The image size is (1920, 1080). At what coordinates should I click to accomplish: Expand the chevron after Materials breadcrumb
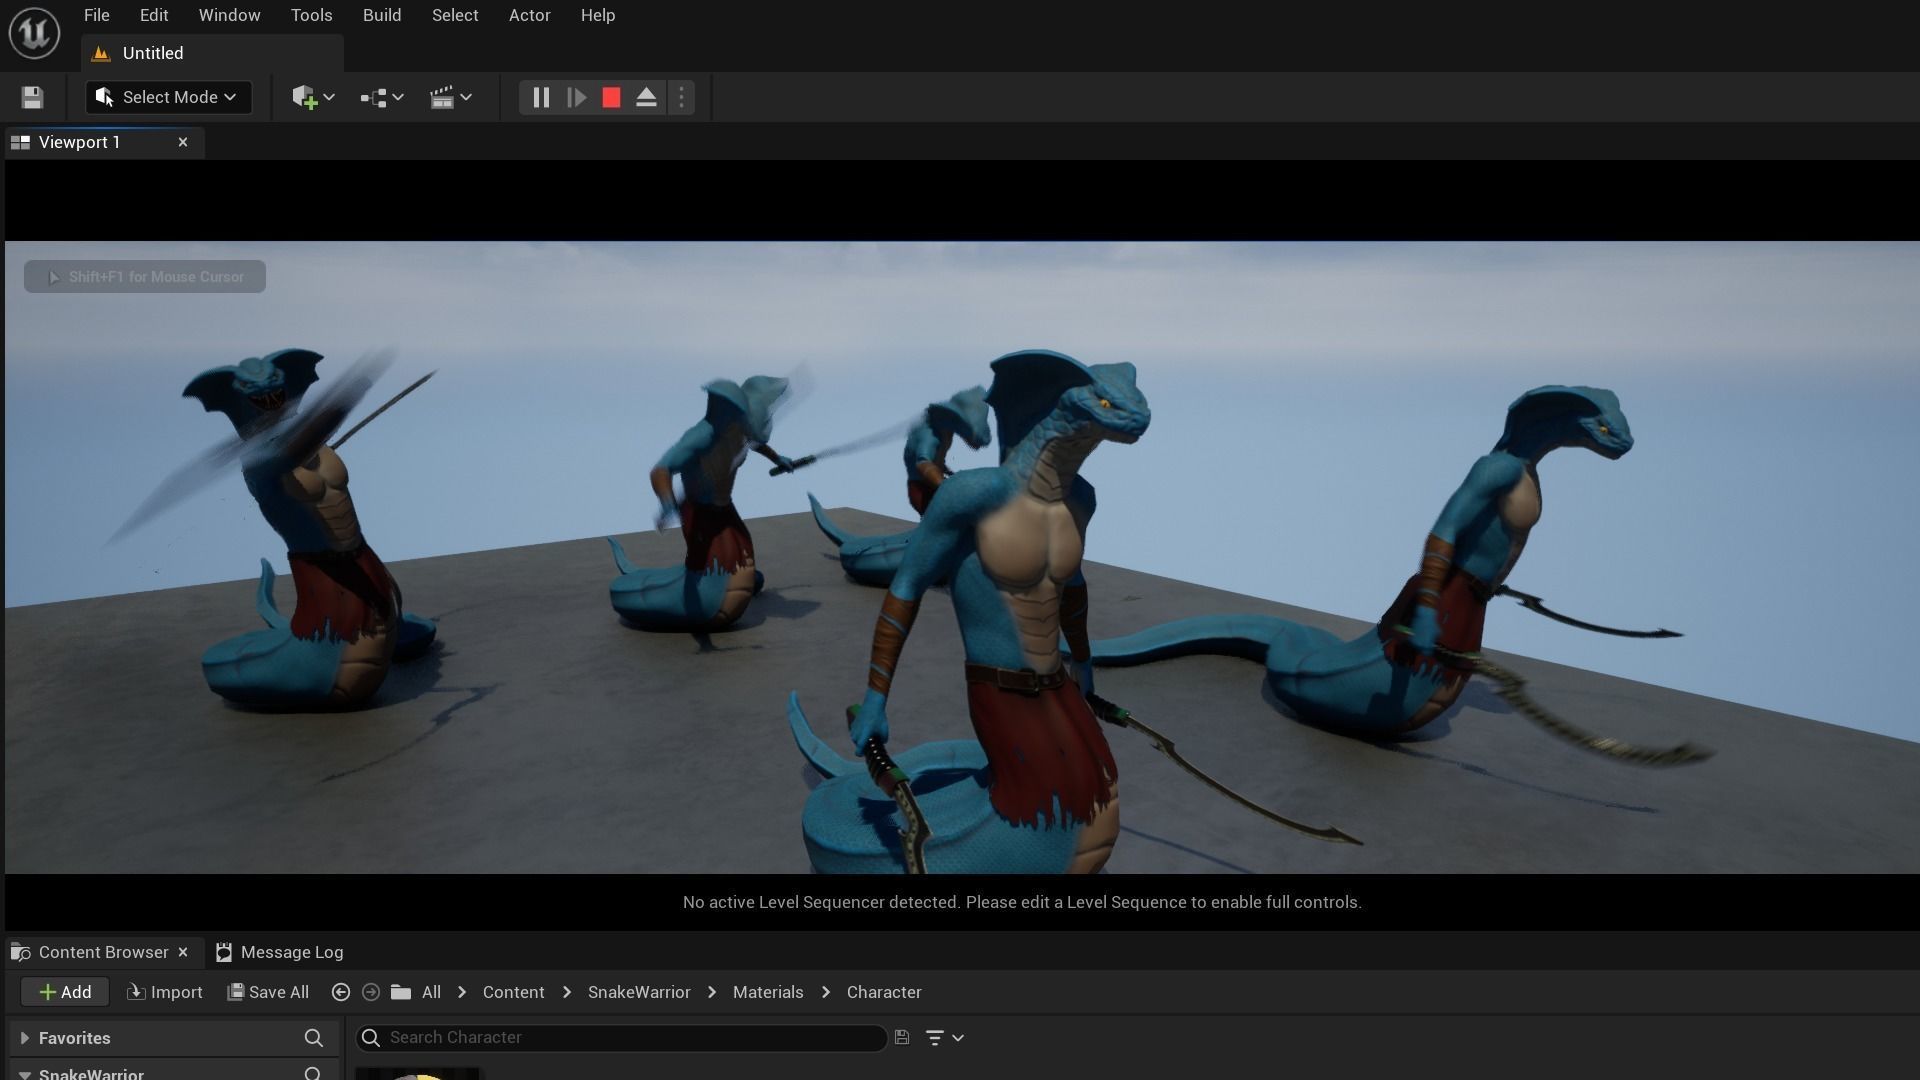point(826,992)
